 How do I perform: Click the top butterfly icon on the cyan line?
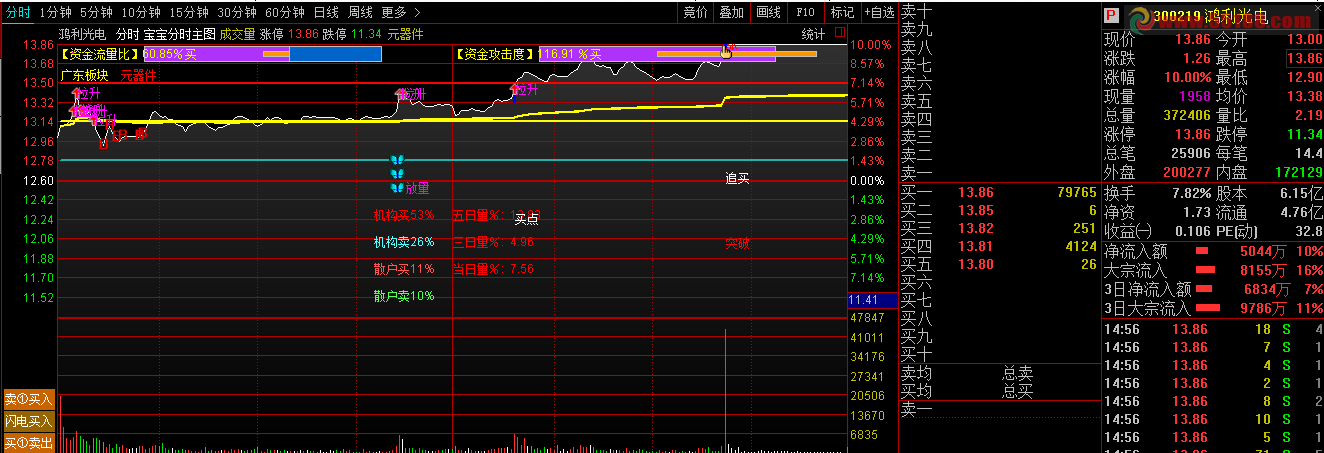point(397,160)
